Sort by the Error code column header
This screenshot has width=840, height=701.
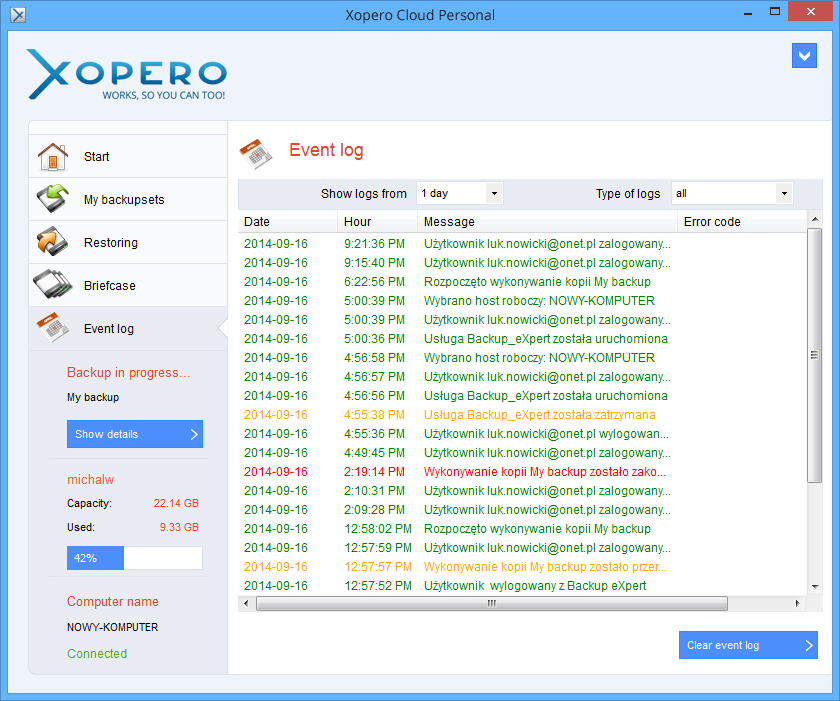click(x=742, y=222)
